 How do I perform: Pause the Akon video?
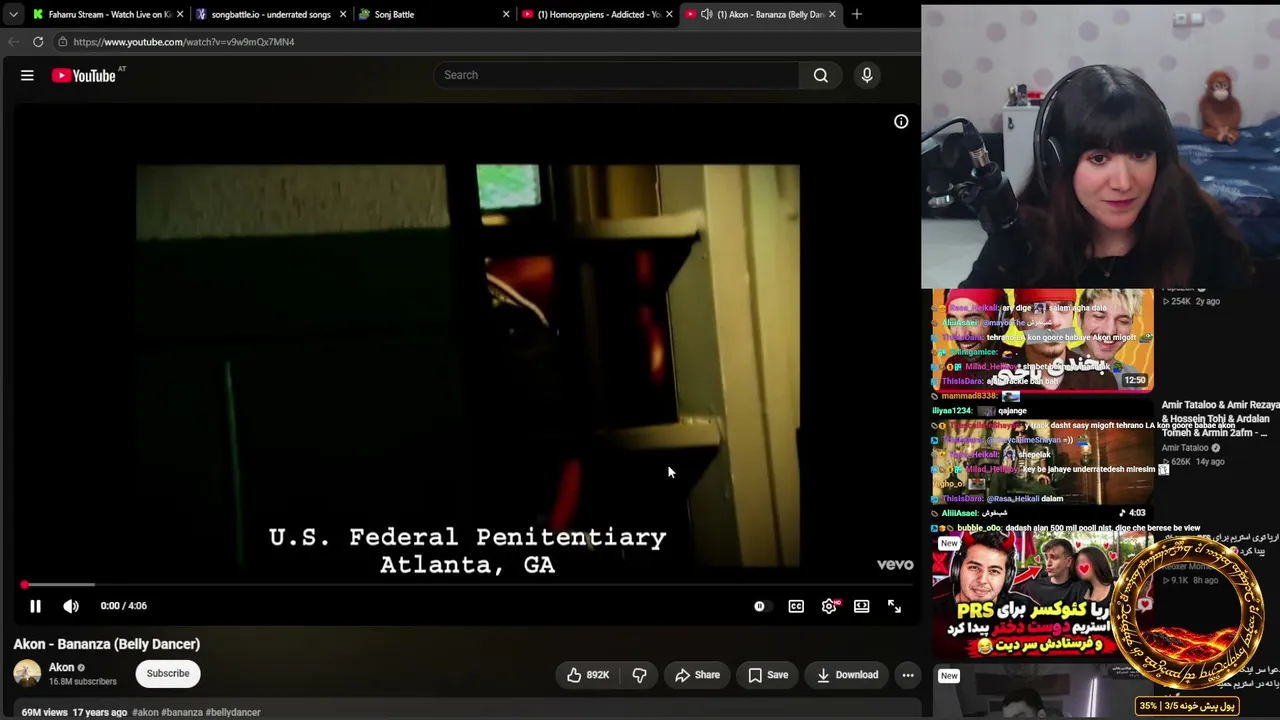click(35, 606)
